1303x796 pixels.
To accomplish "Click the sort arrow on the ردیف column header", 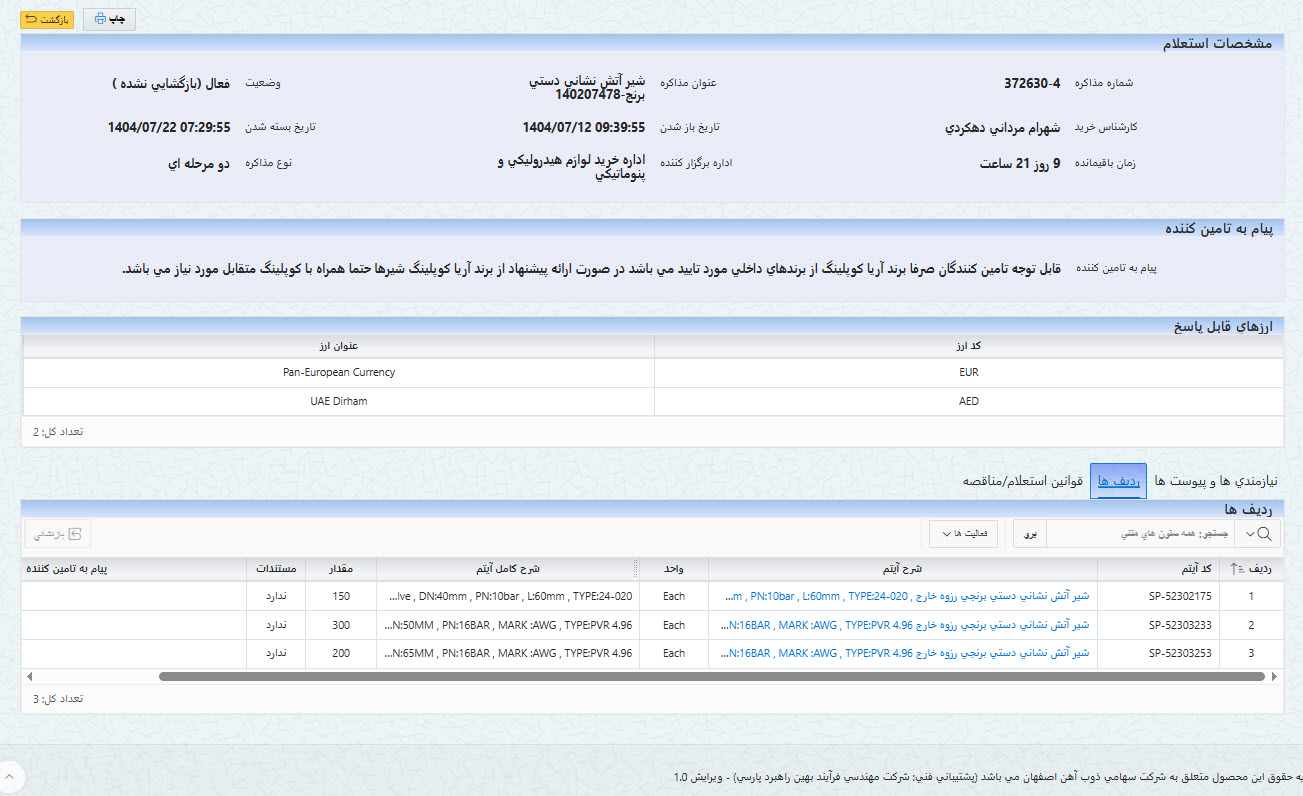I will [x=1232, y=568].
